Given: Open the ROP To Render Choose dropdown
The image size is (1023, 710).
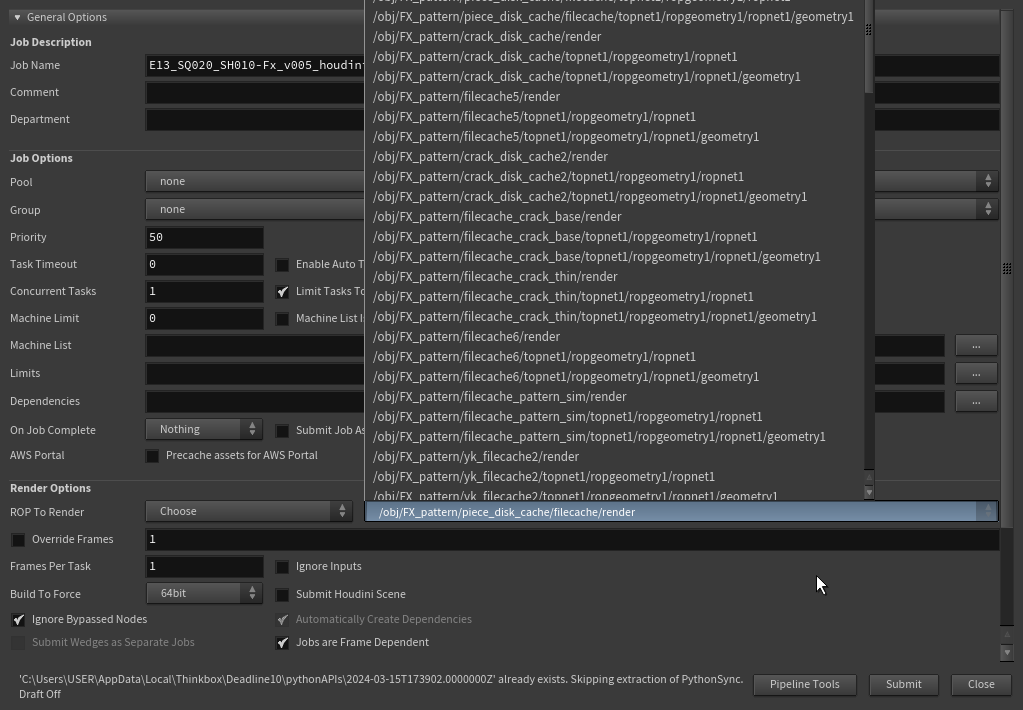Looking at the screenshot, I should pyautogui.click(x=249, y=512).
